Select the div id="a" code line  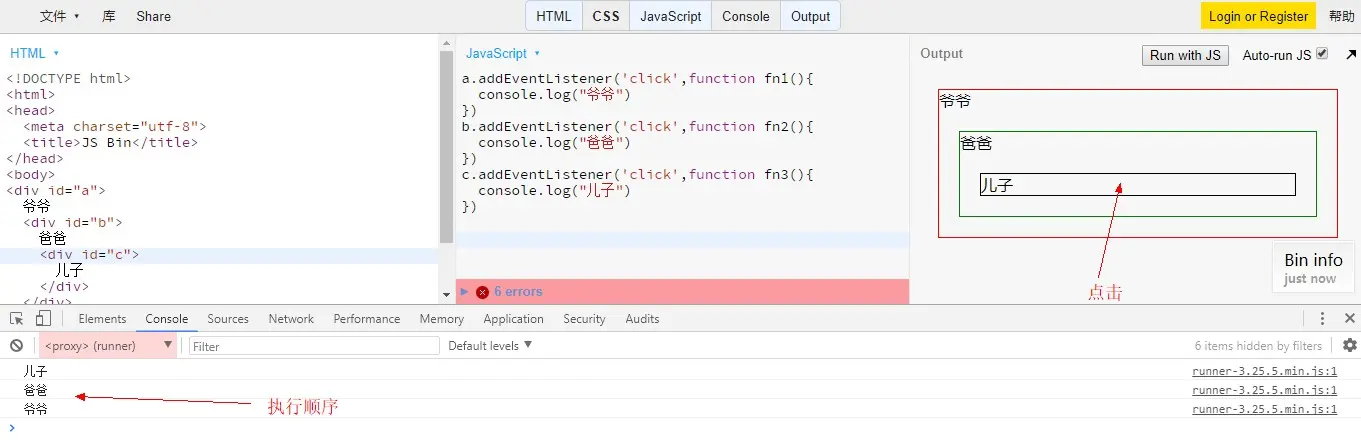pyautogui.click(x=56, y=190)
